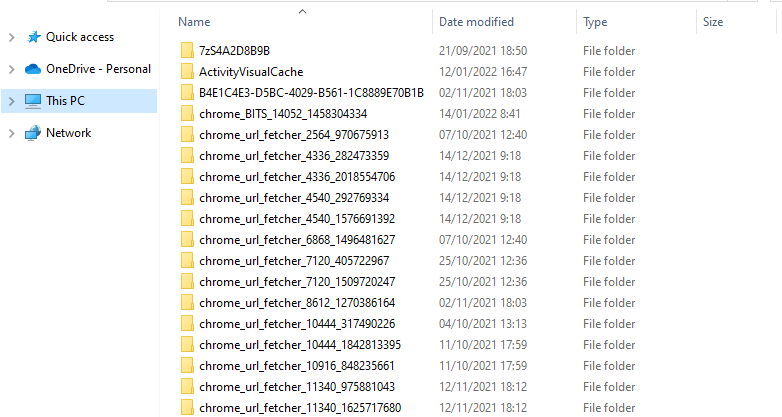This screenshot has height=417, width=782.
Task: Click the Size column header
Action: click(x=712, y=21)
